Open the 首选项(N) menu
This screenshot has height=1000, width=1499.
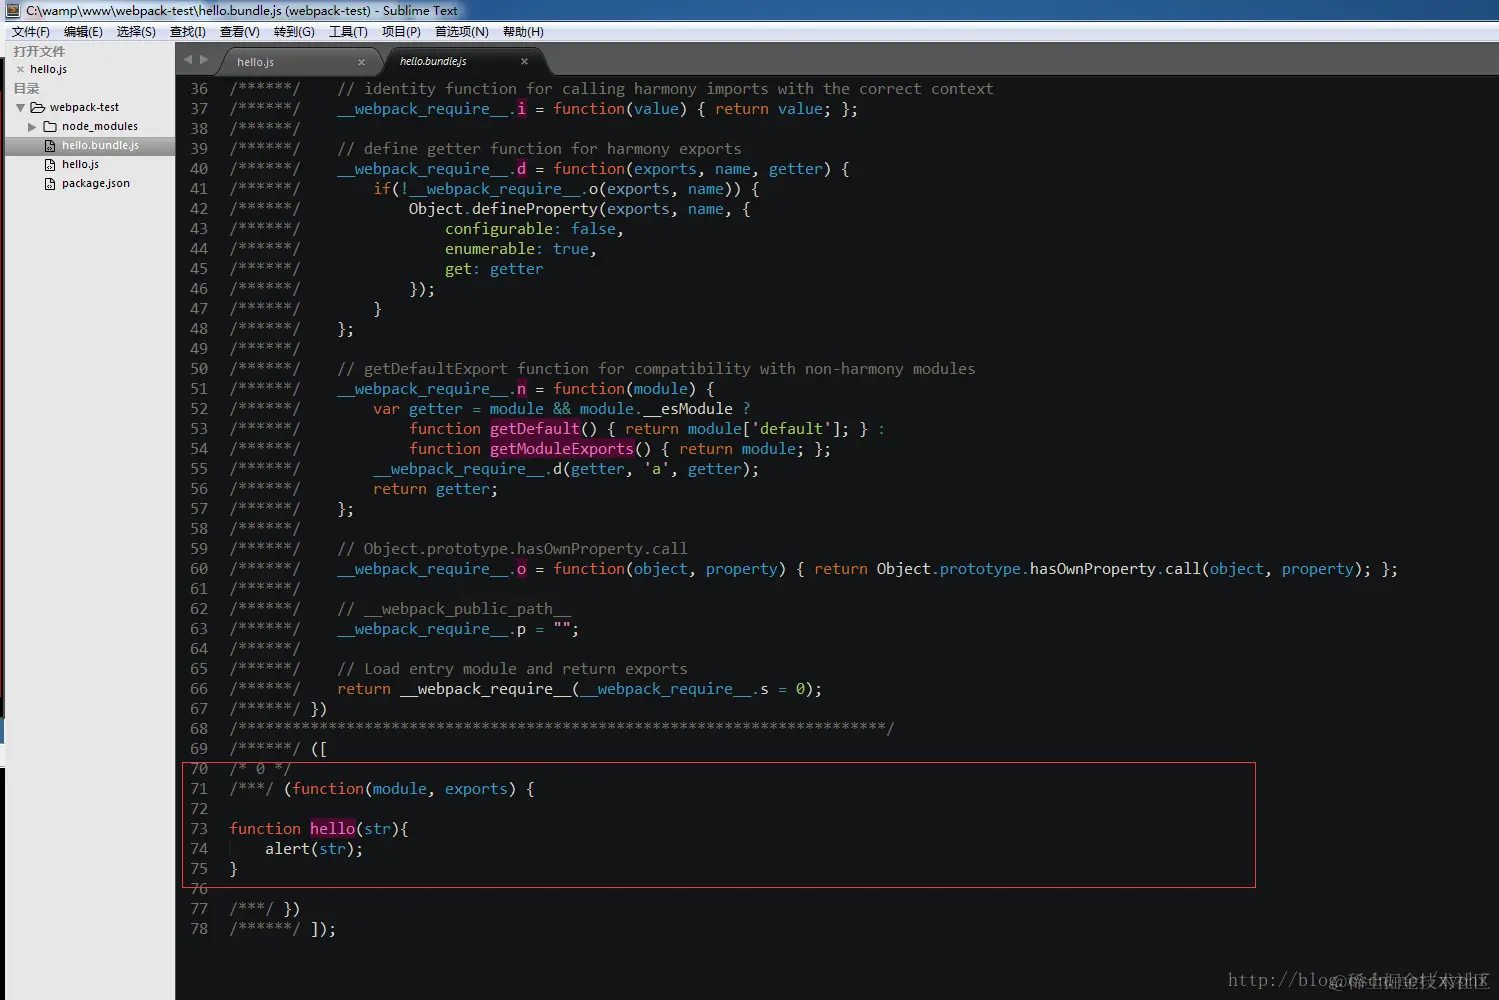460,31
